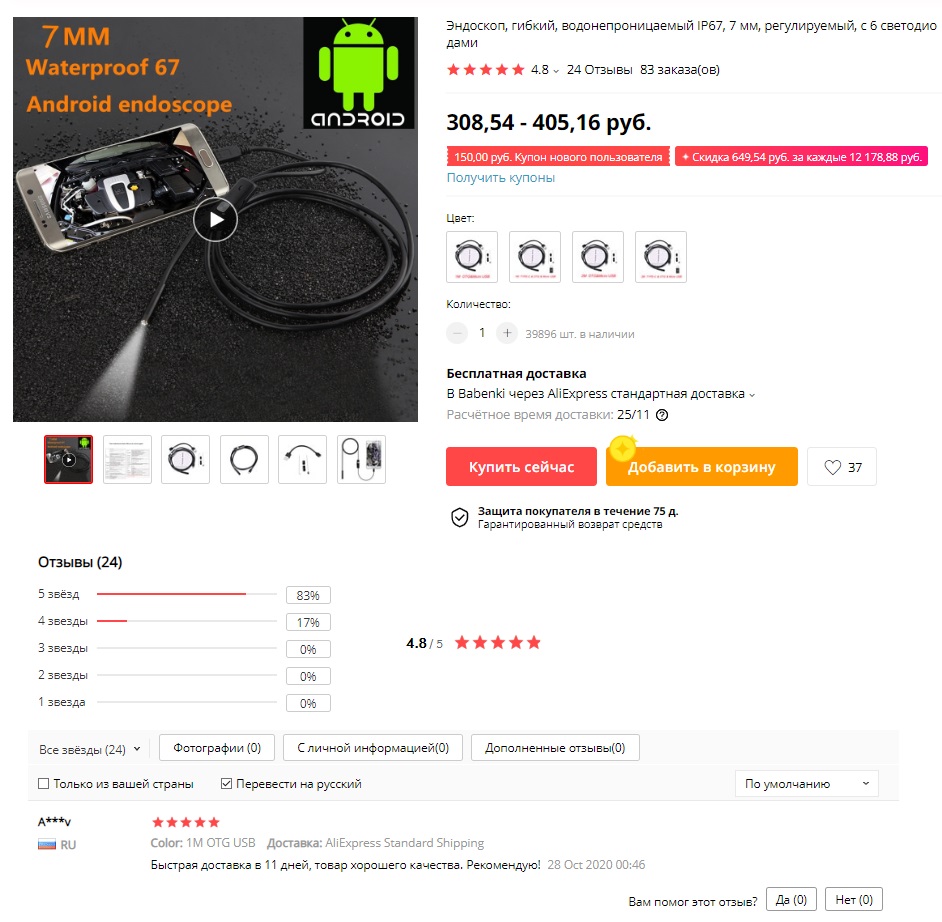Expand the 'Все звёзды (24)' filter dropdown
942x922 pixels.
(x=90, y=749)
